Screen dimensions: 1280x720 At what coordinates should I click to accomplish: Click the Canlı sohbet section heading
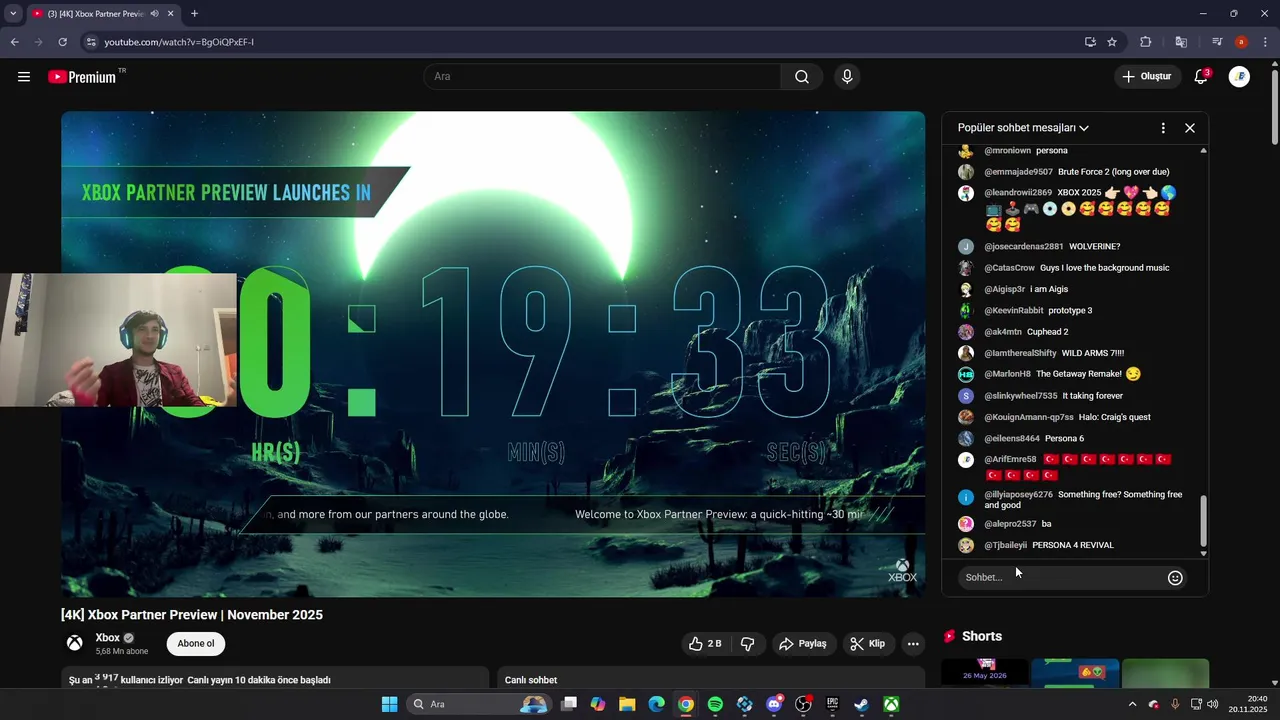[x=531, y=680]
